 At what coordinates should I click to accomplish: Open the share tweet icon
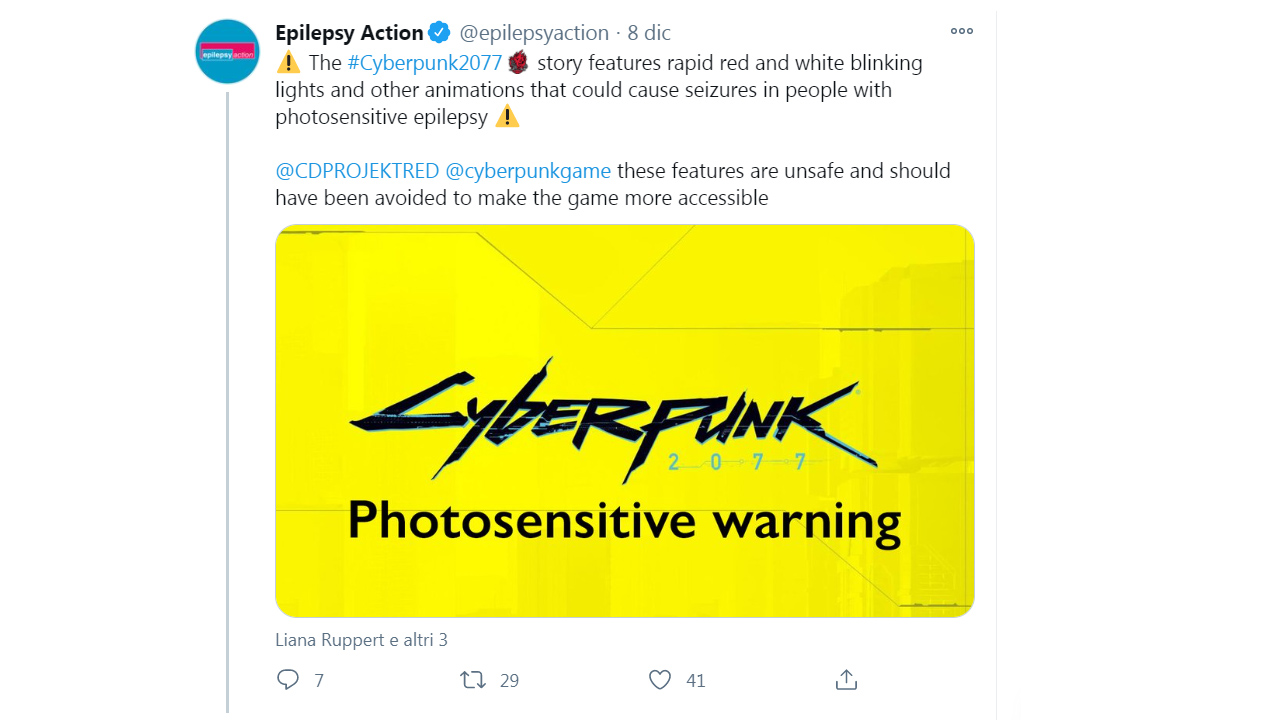(x=846, y=680)
